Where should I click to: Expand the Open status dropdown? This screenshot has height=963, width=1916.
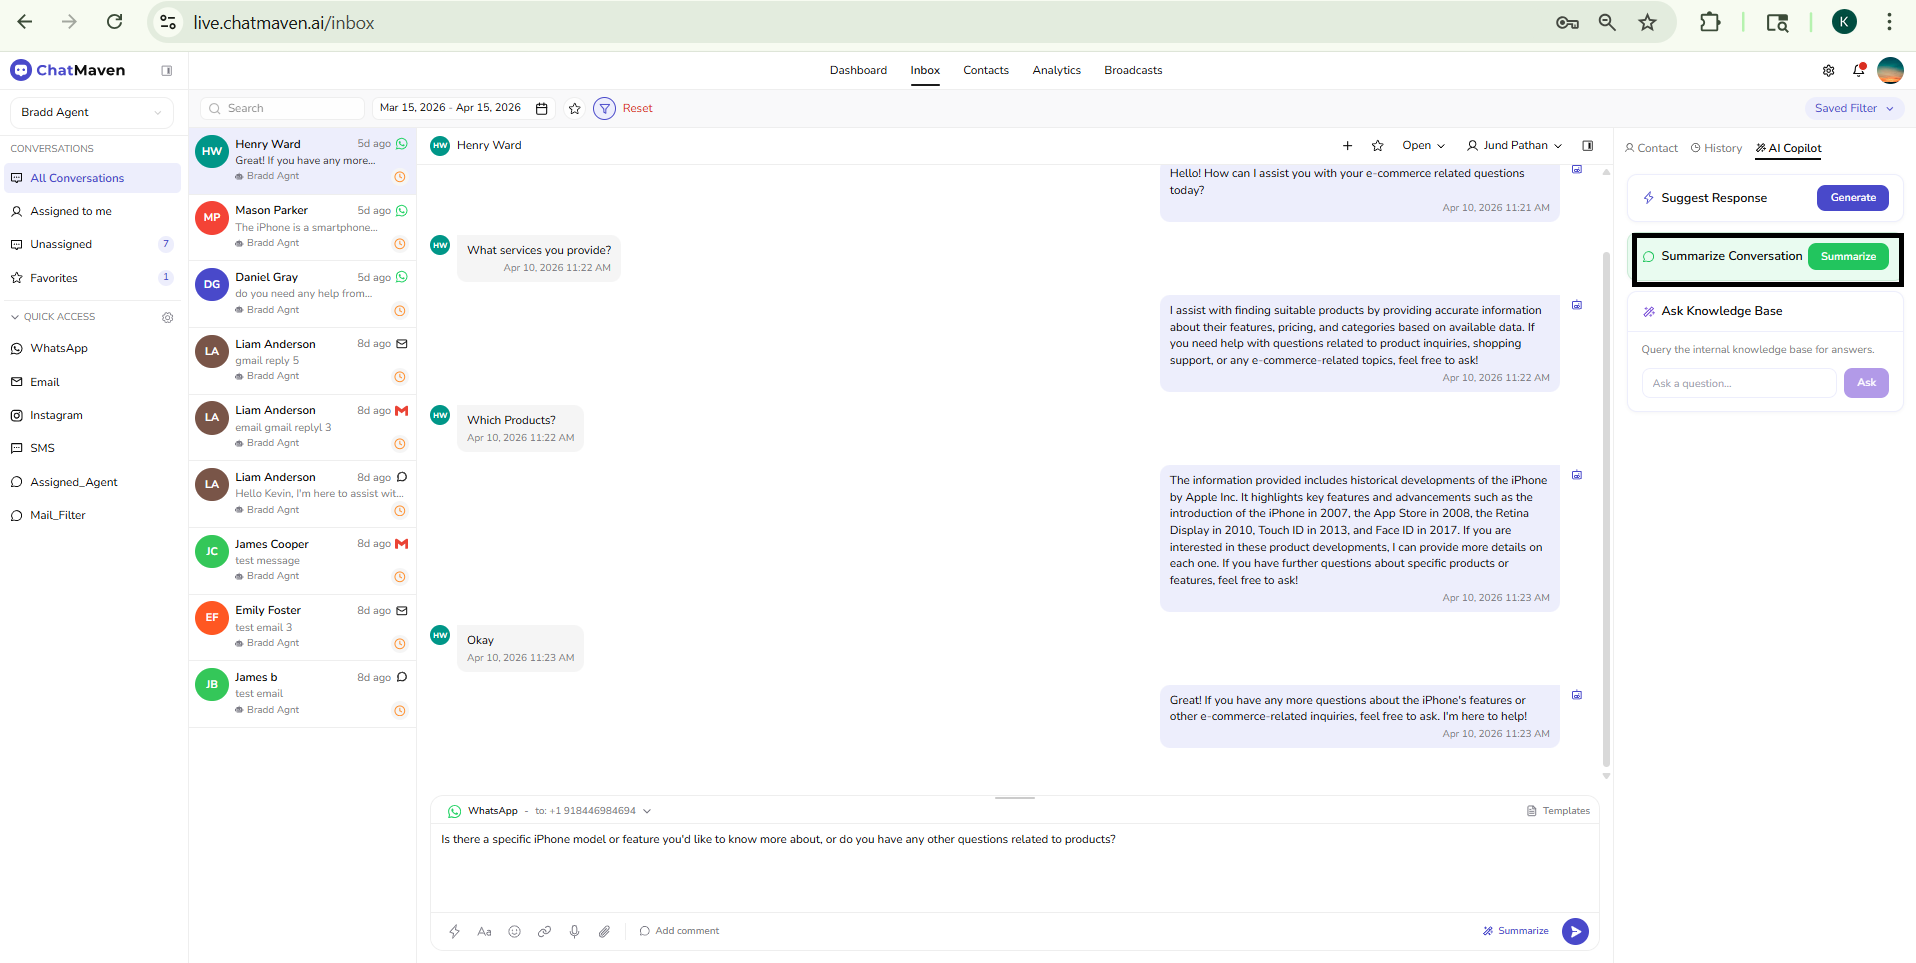pos(1423,146)
